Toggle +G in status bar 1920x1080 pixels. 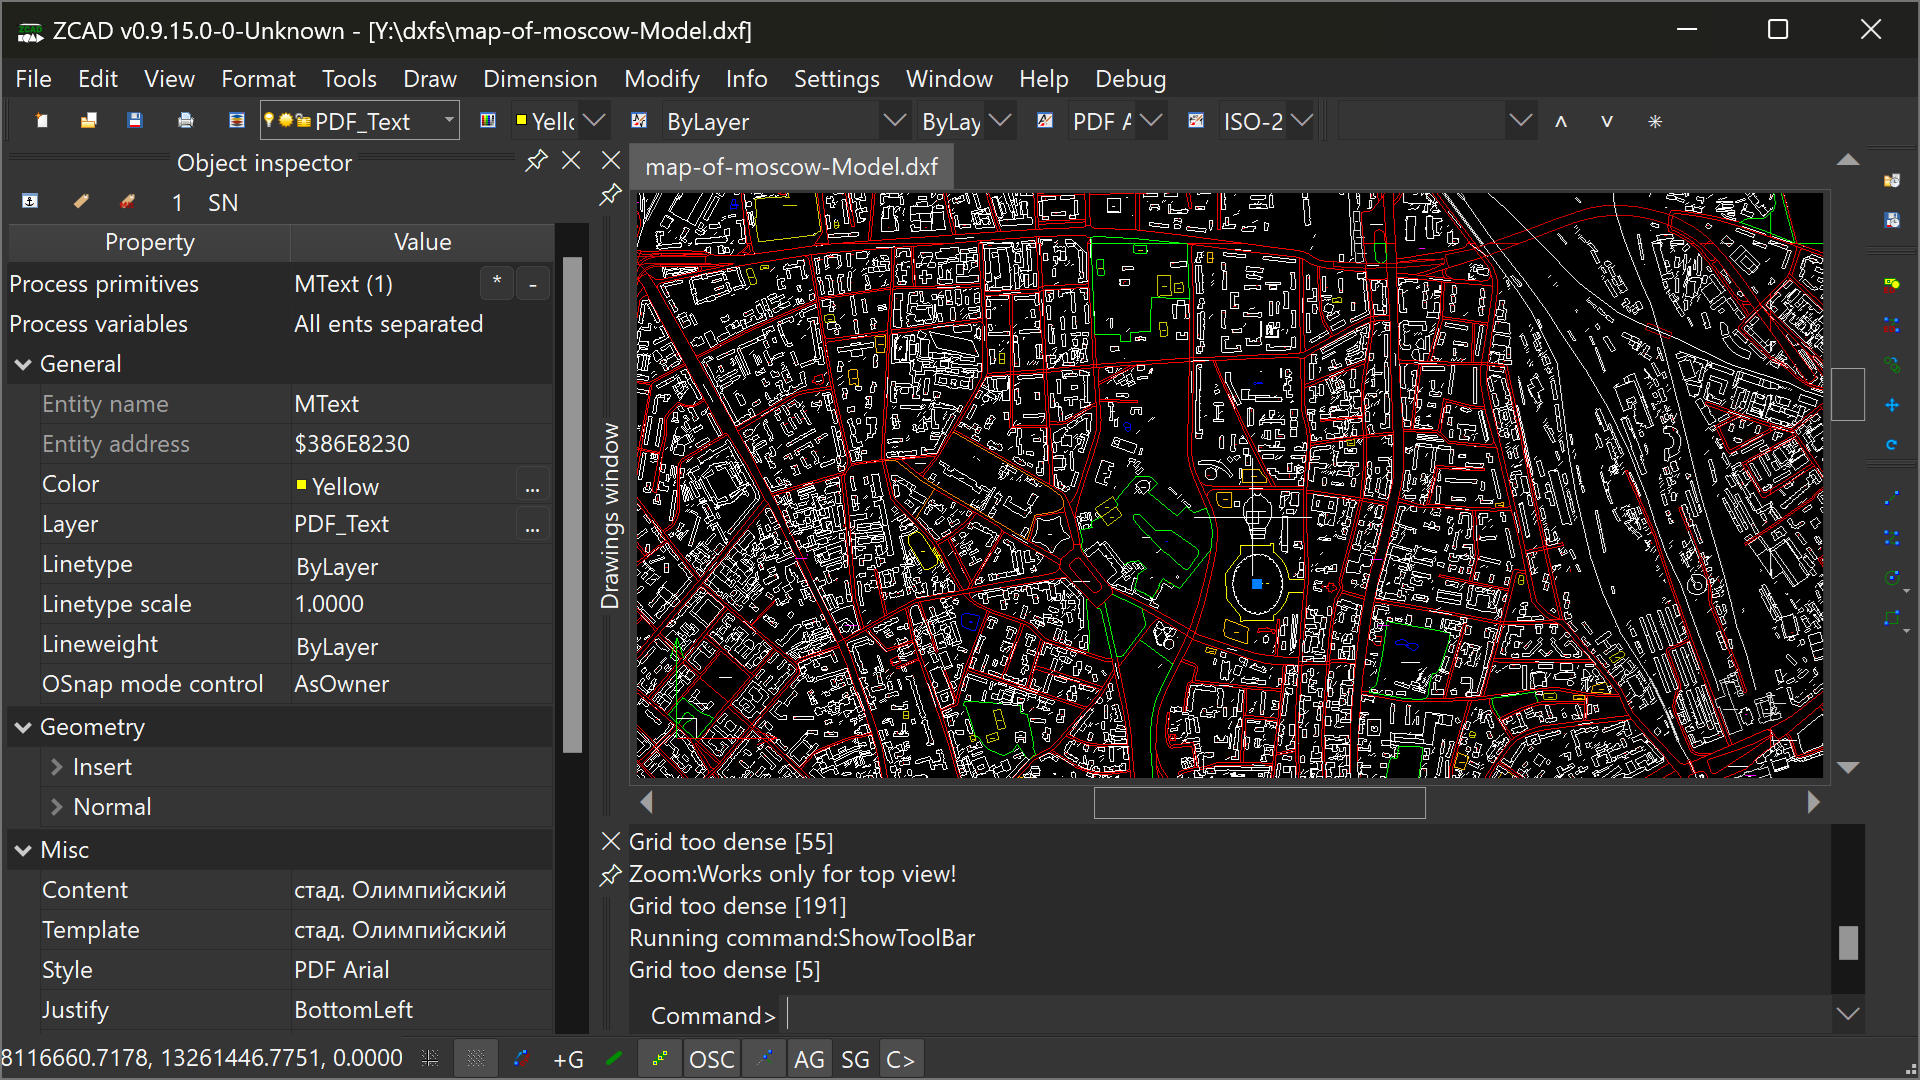(568, 1059)
